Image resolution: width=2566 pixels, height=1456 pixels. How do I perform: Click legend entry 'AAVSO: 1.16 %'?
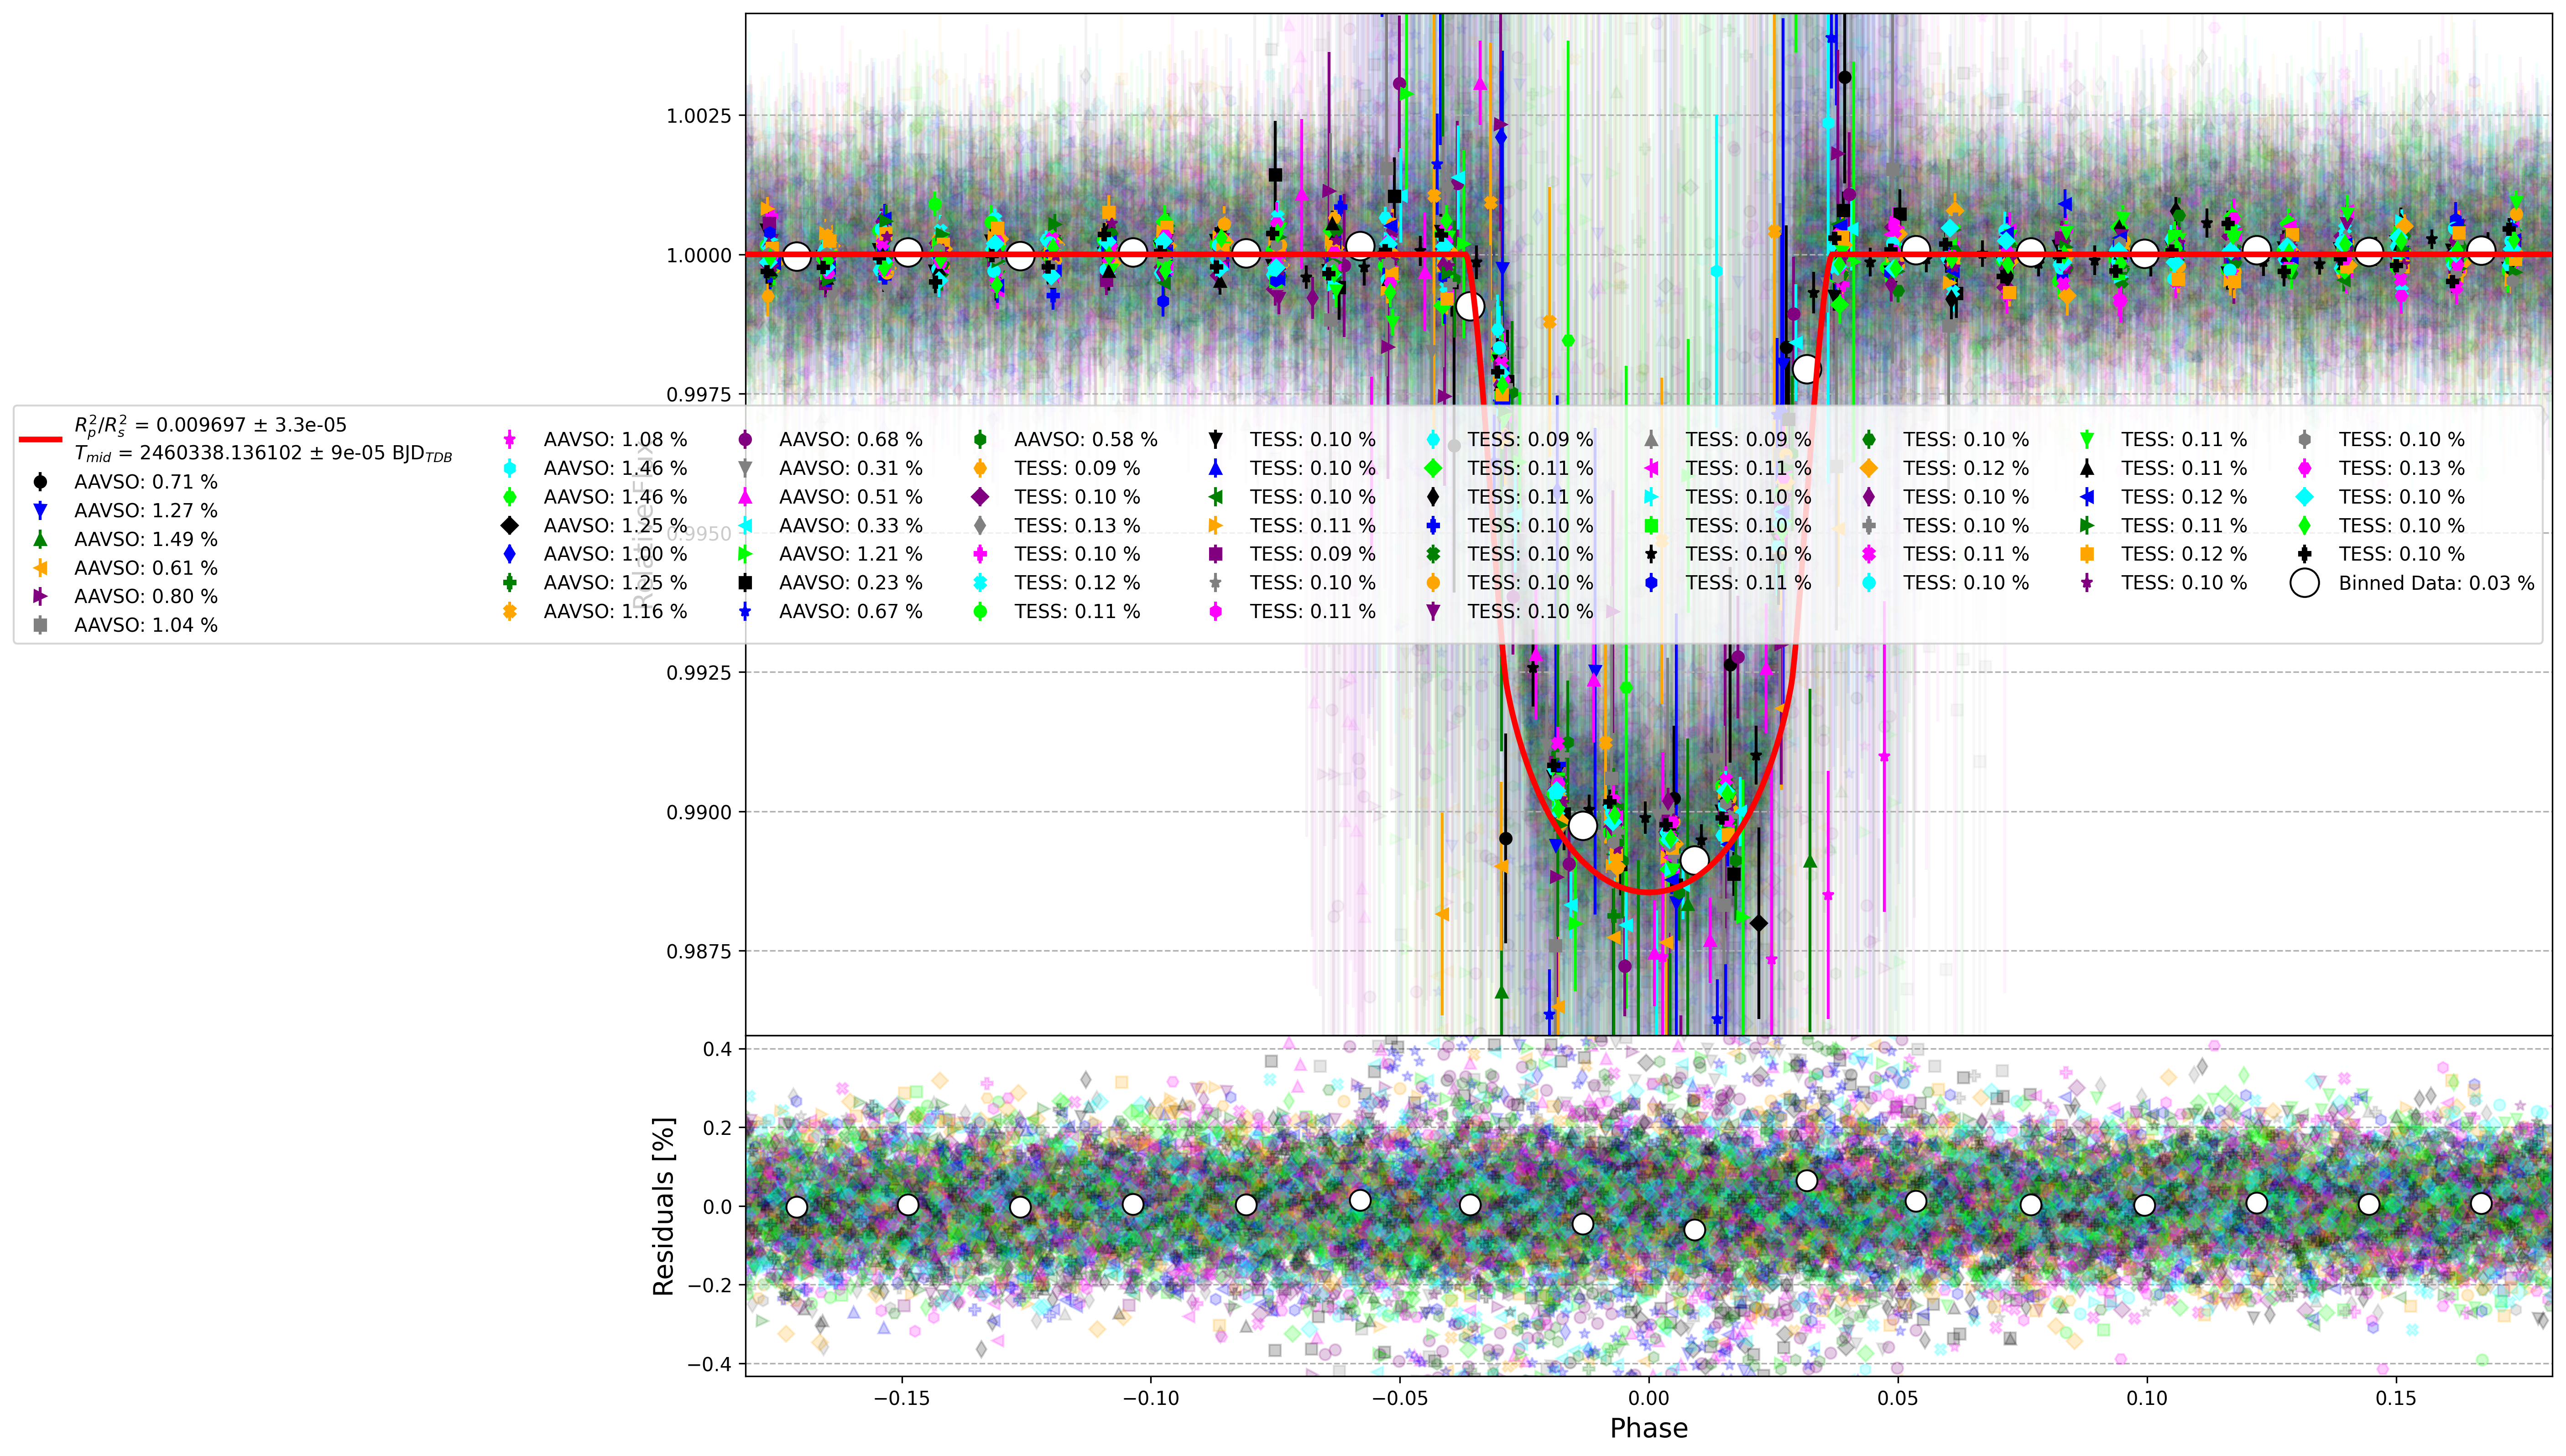click(x=615, y=611)
